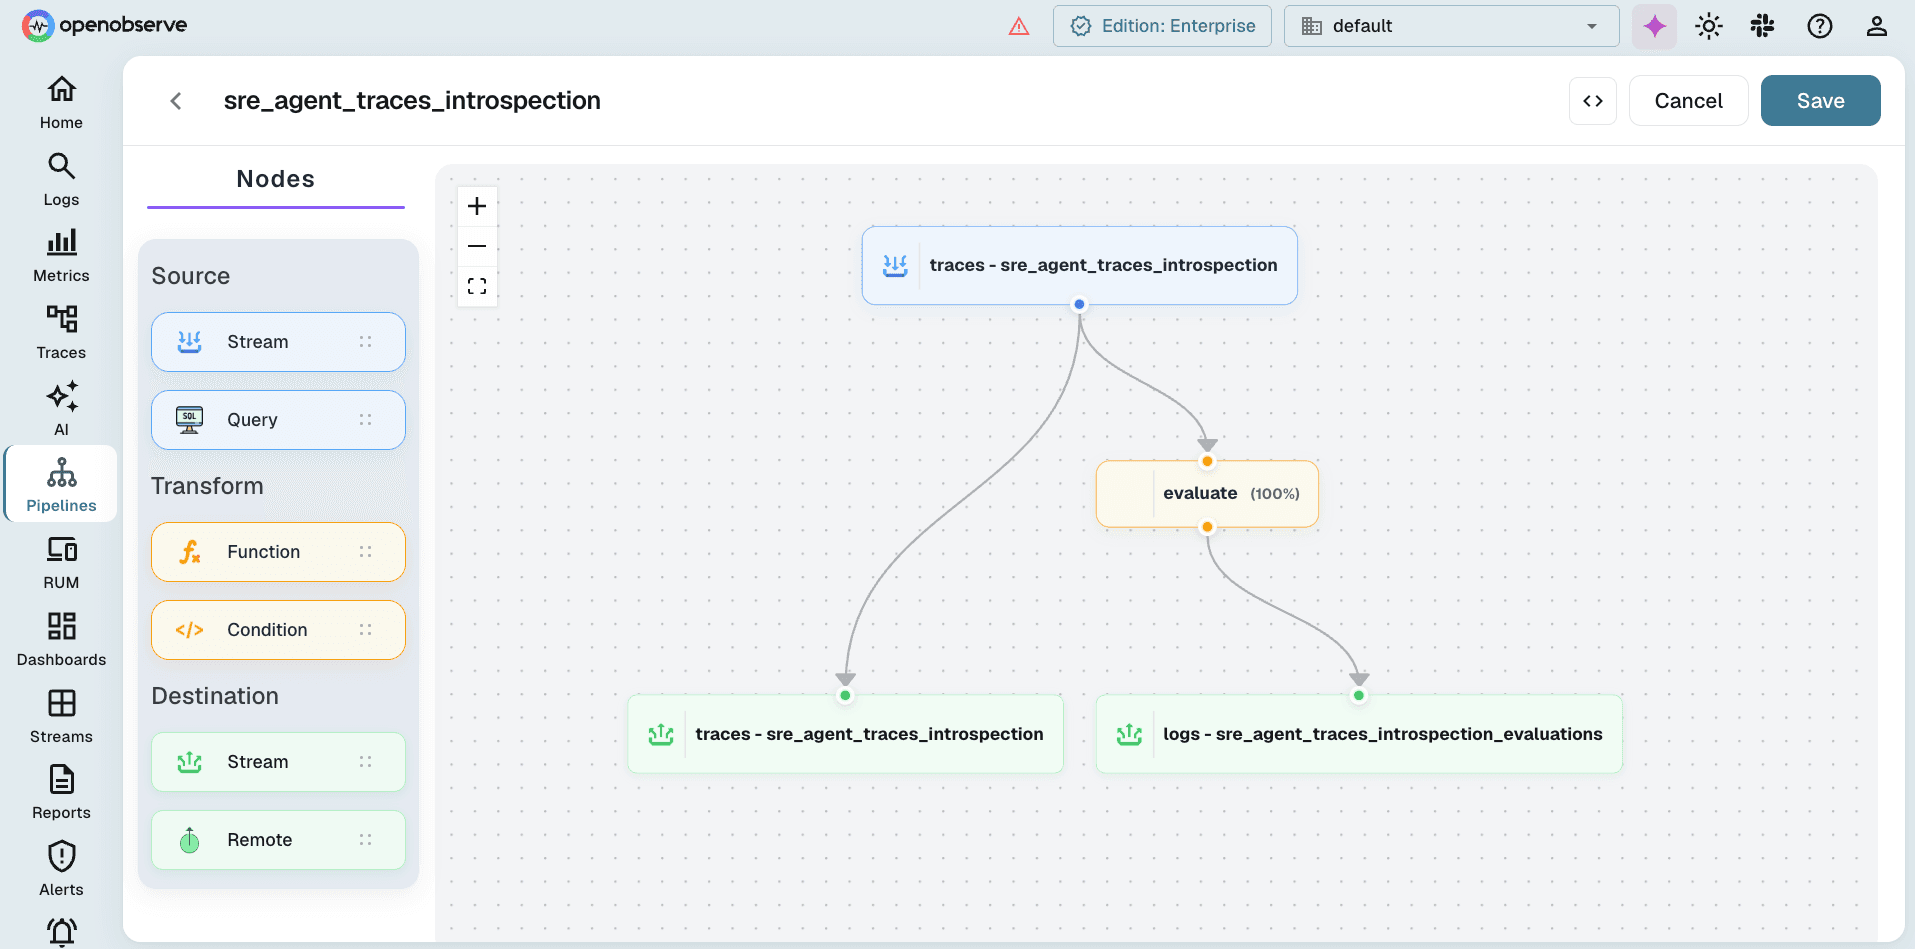Click Edition: Enterprise button

(x=1162, y=26)
